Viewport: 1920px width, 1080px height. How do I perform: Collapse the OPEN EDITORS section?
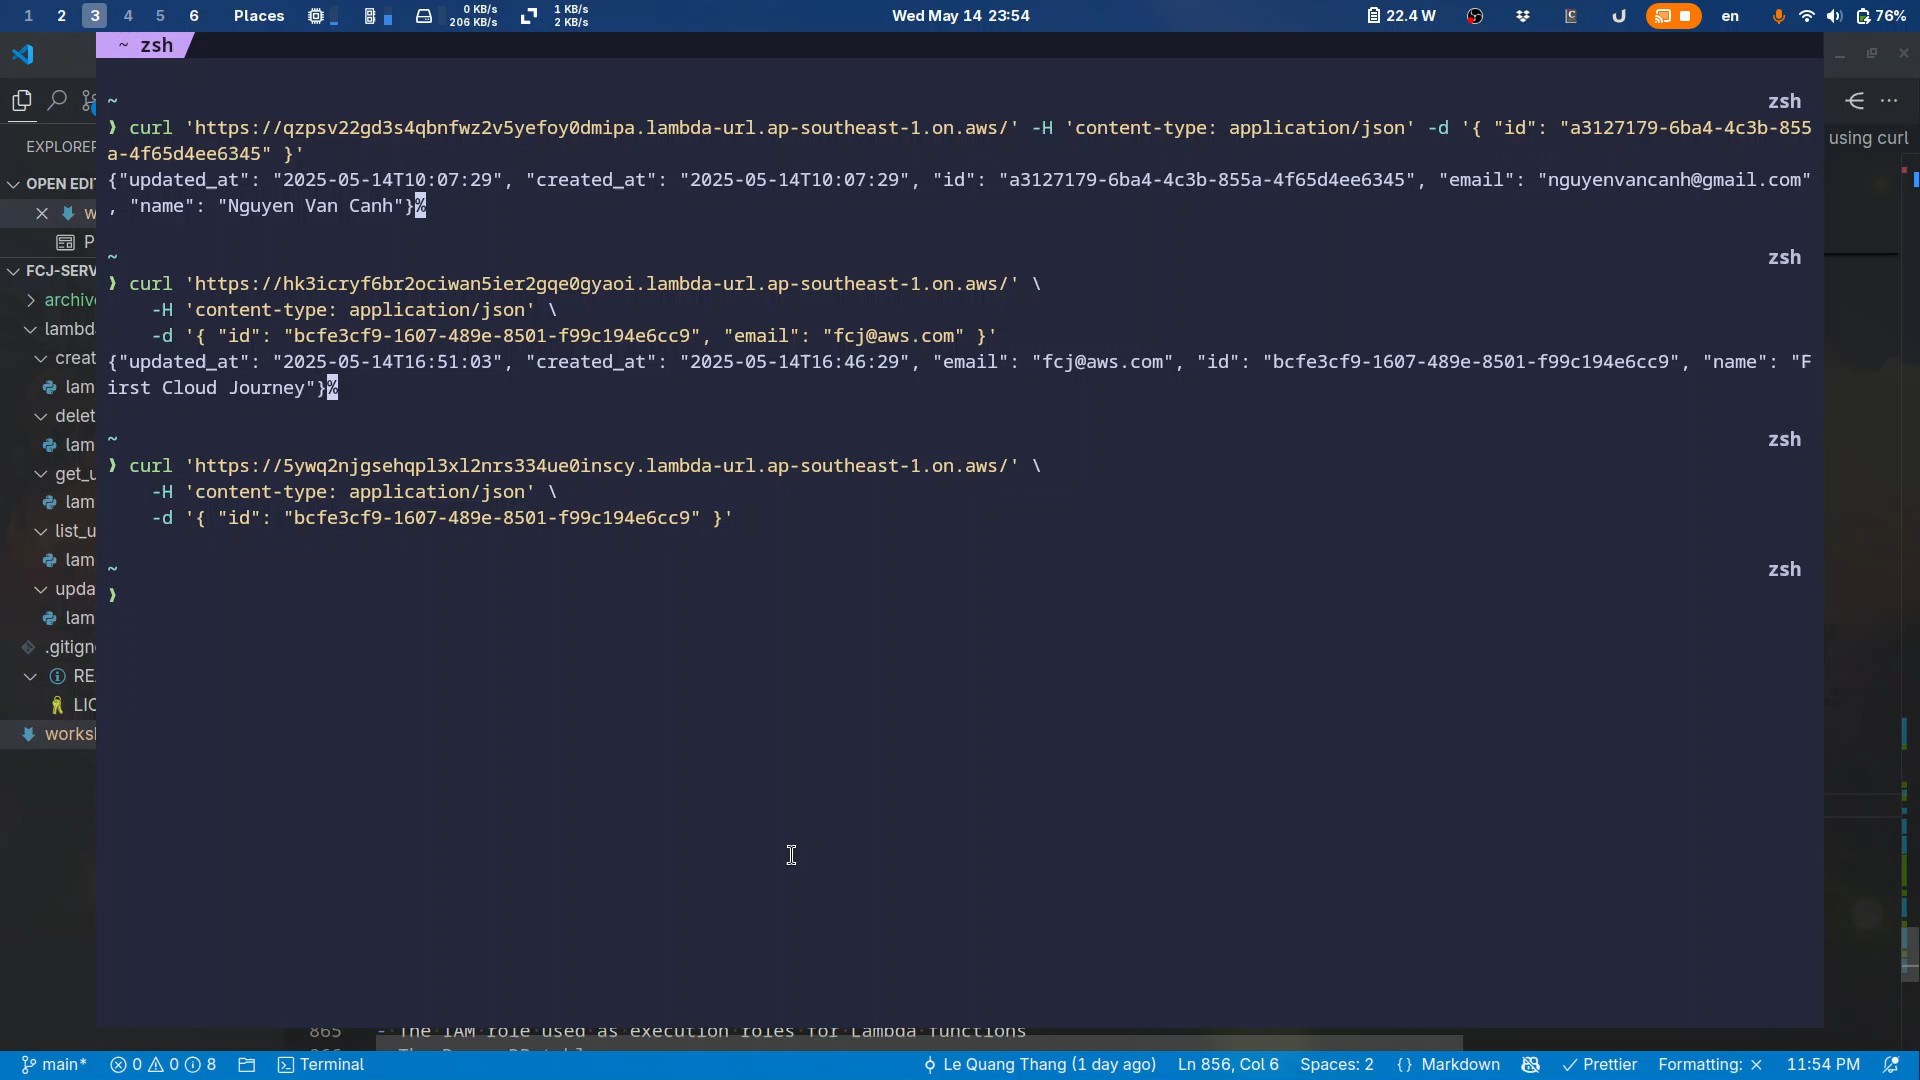coord(49,184)
